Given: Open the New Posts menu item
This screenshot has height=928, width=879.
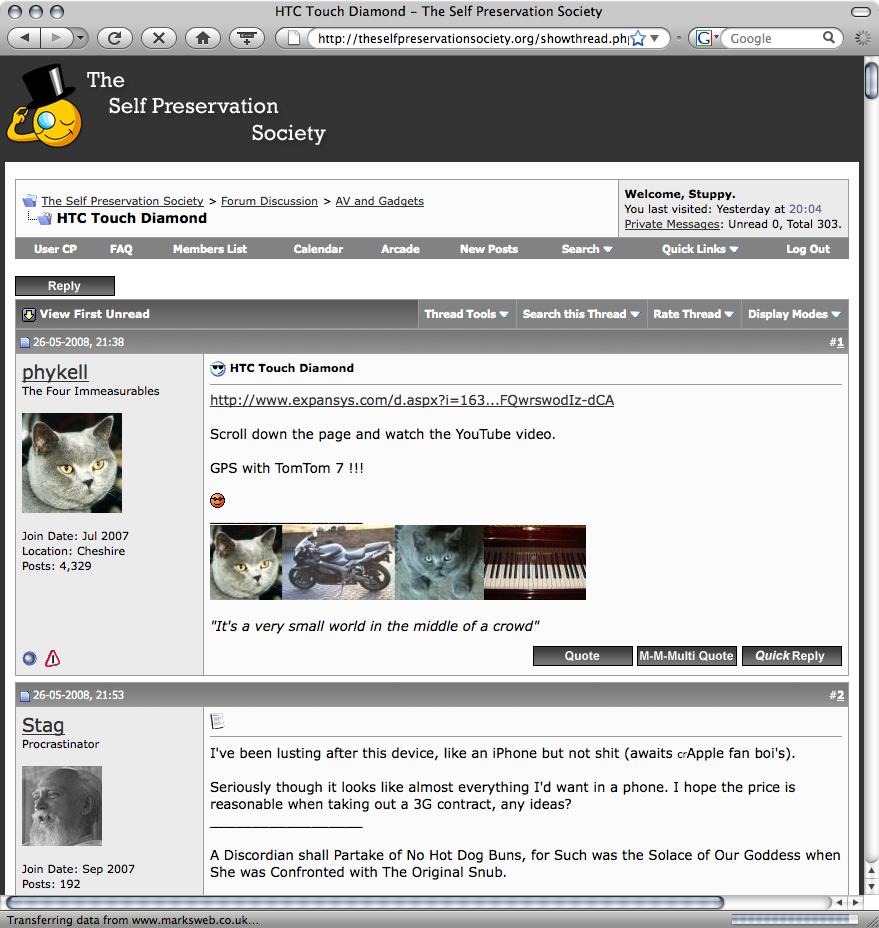Looking at the screenshot, I should [489, 249].
